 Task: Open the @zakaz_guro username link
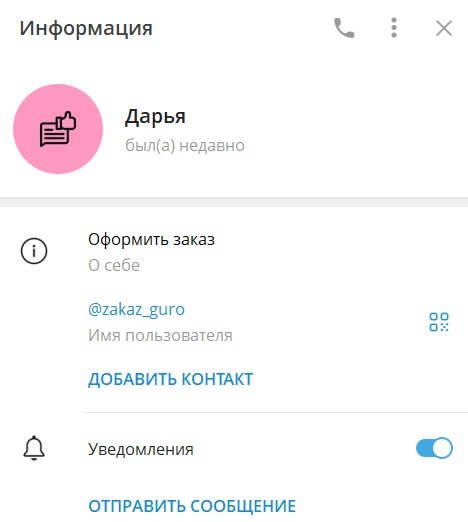(136, 310)
